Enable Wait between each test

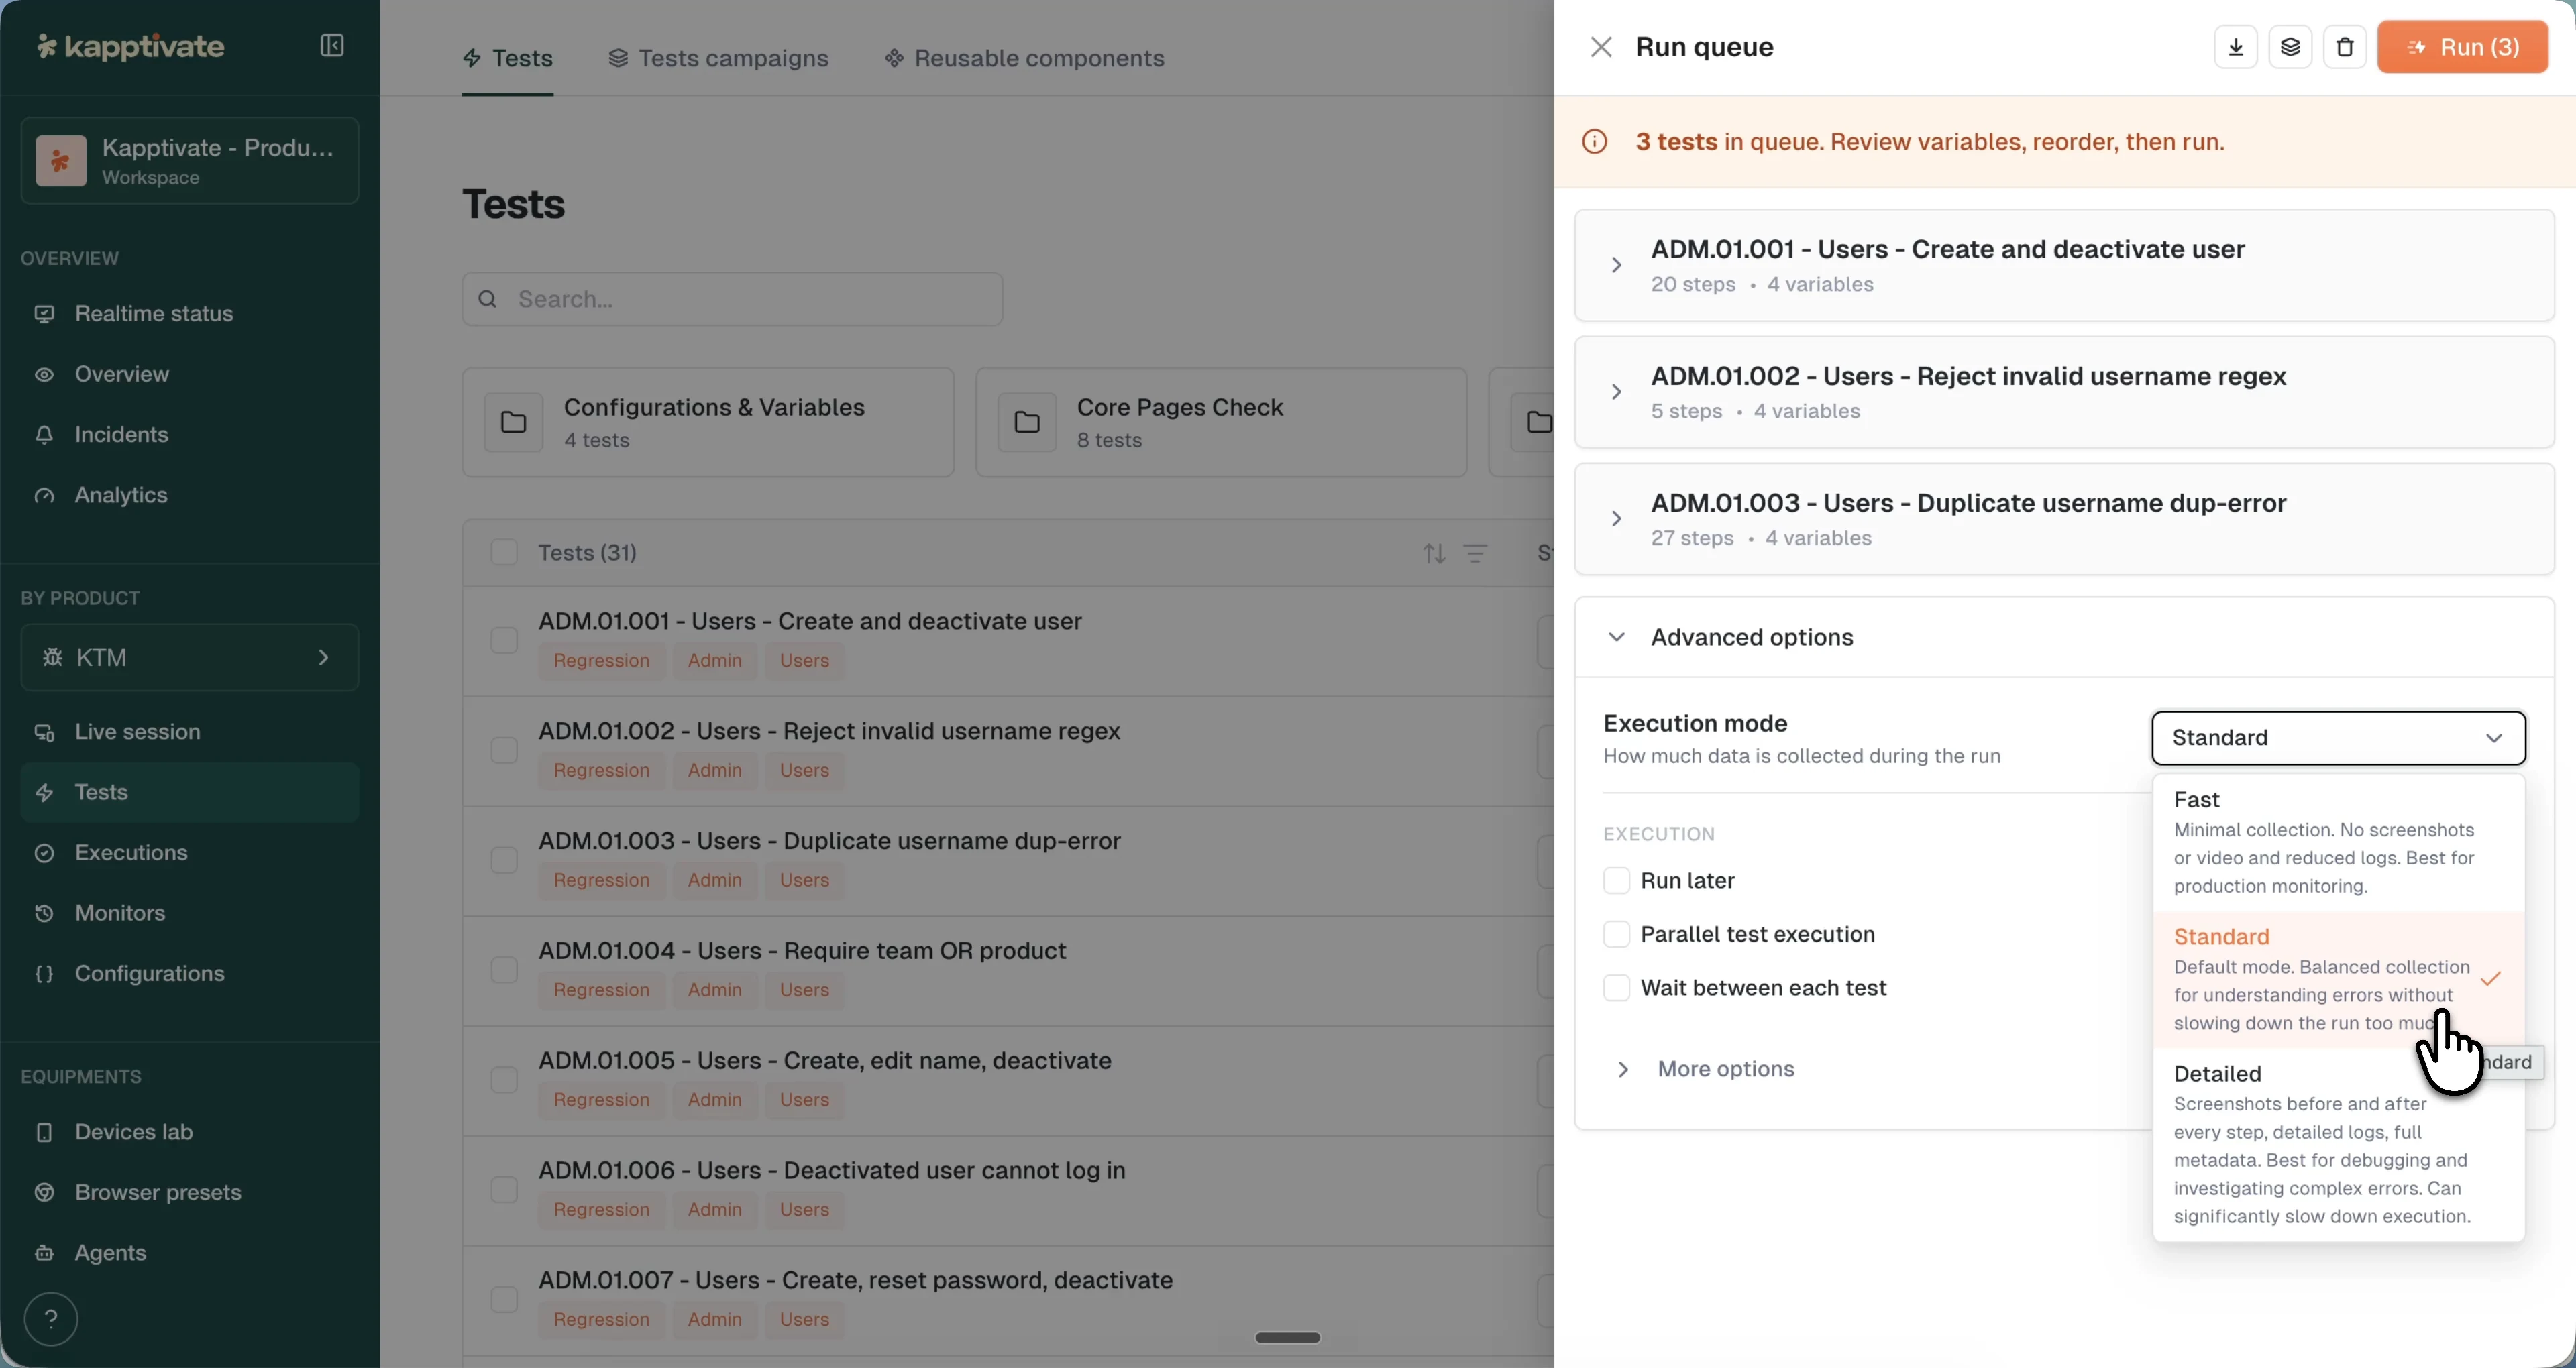tap(1616, 988)
